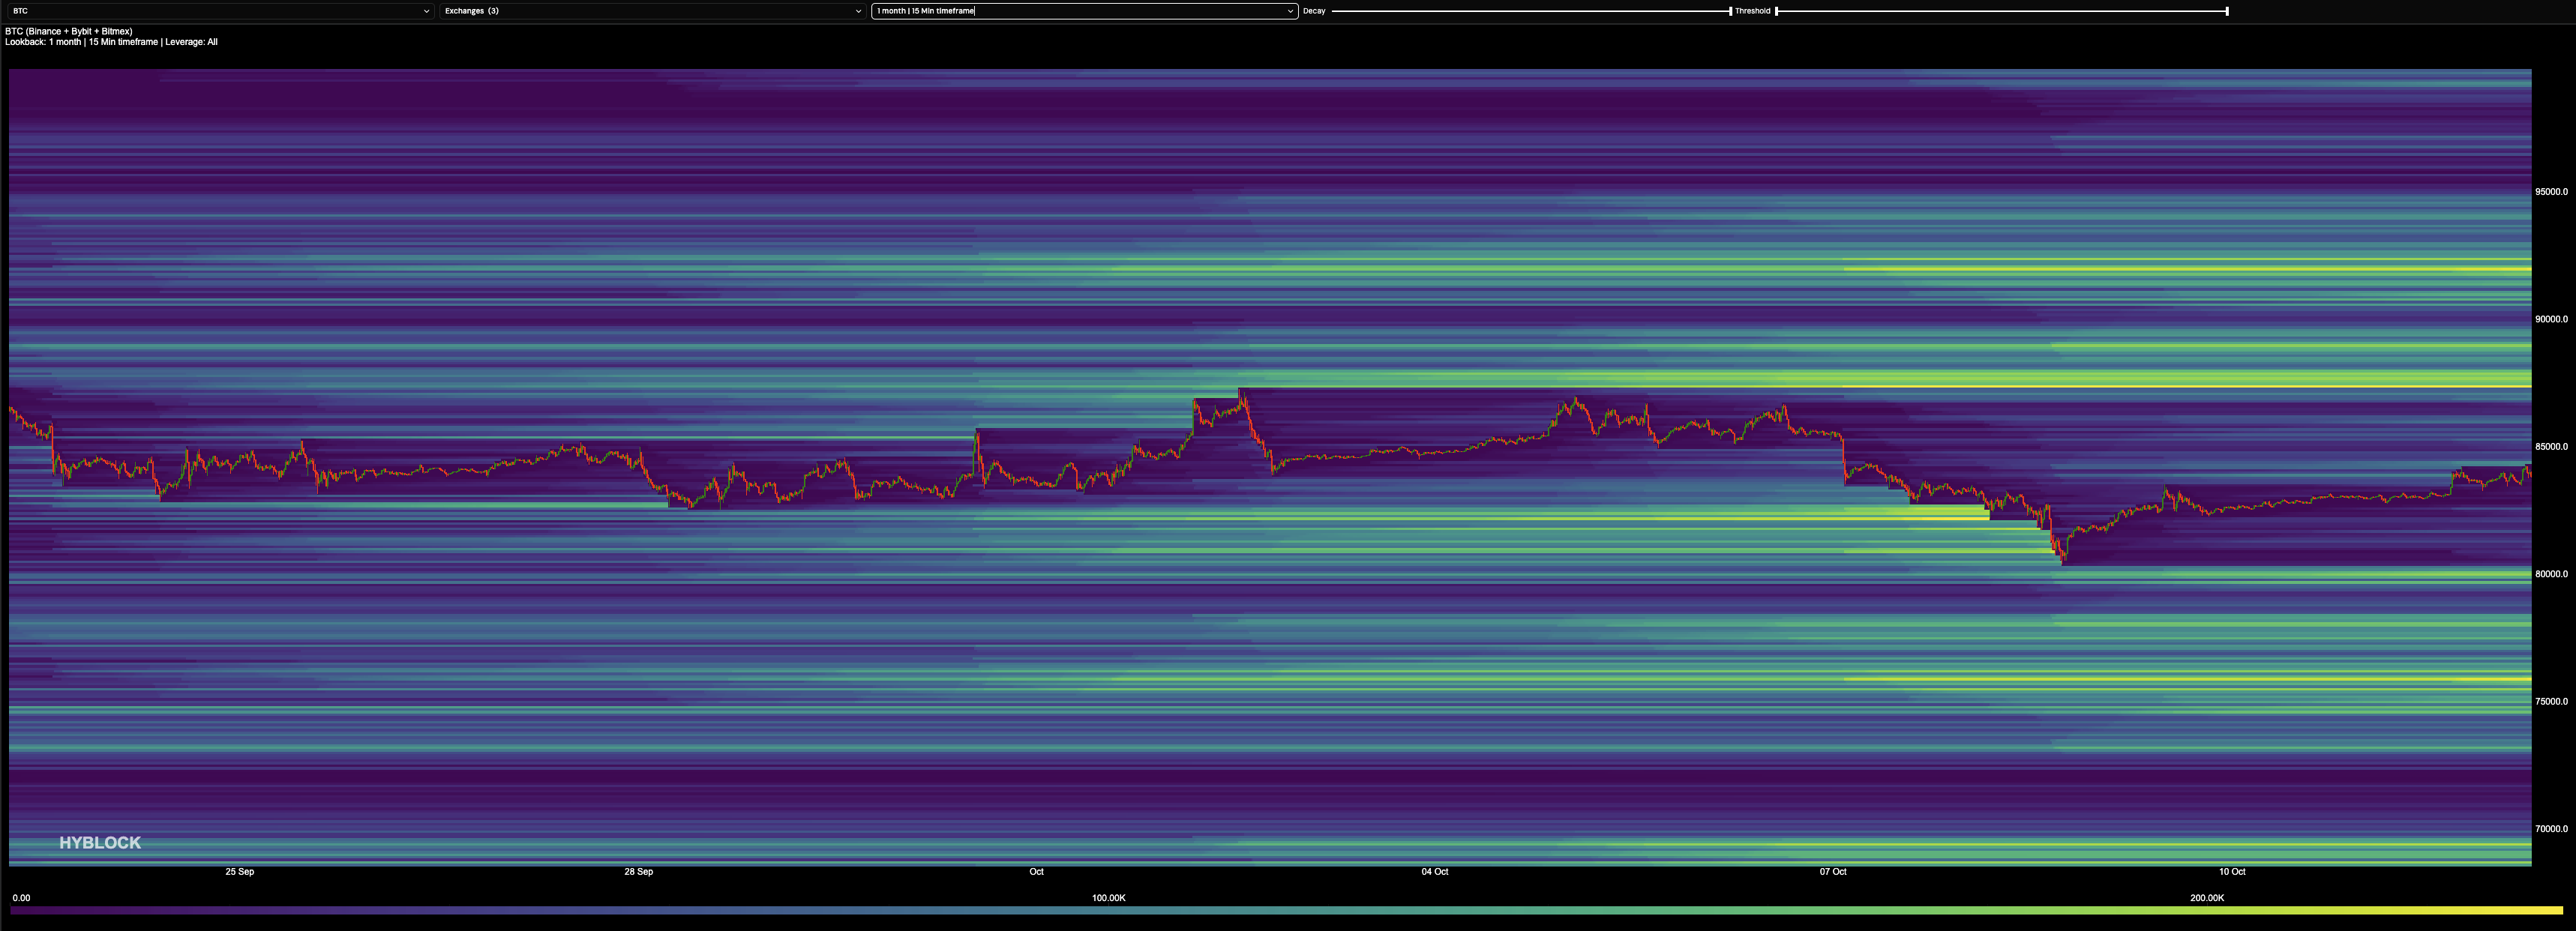This screenshot has height=931, width=2576.
Task: Click the Threshold slider's left handle
Action: tap(1776, 11)
